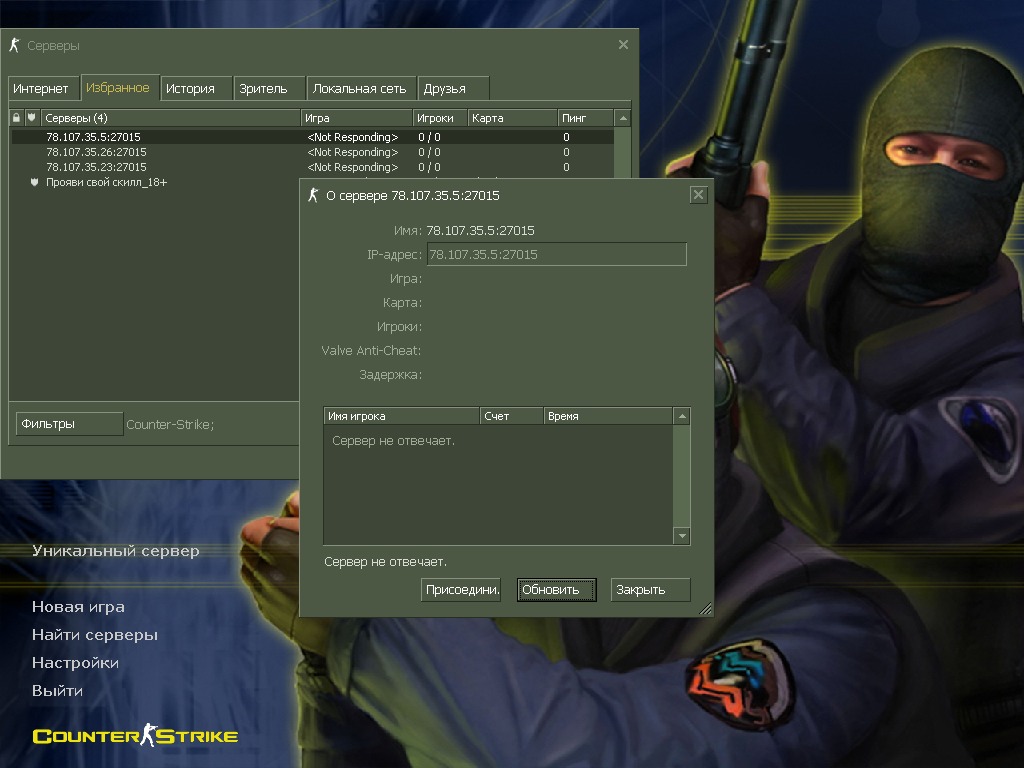Sort players by Время header
Screen dimensions: 1024x768
[x=608, y=416]
